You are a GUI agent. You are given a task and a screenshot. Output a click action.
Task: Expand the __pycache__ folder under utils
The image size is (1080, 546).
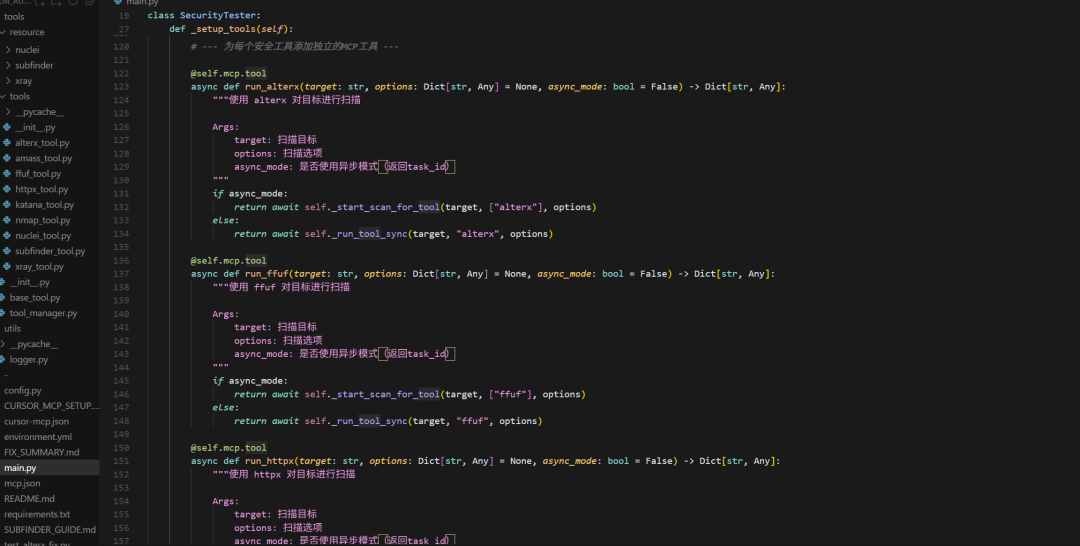point(3,344)
